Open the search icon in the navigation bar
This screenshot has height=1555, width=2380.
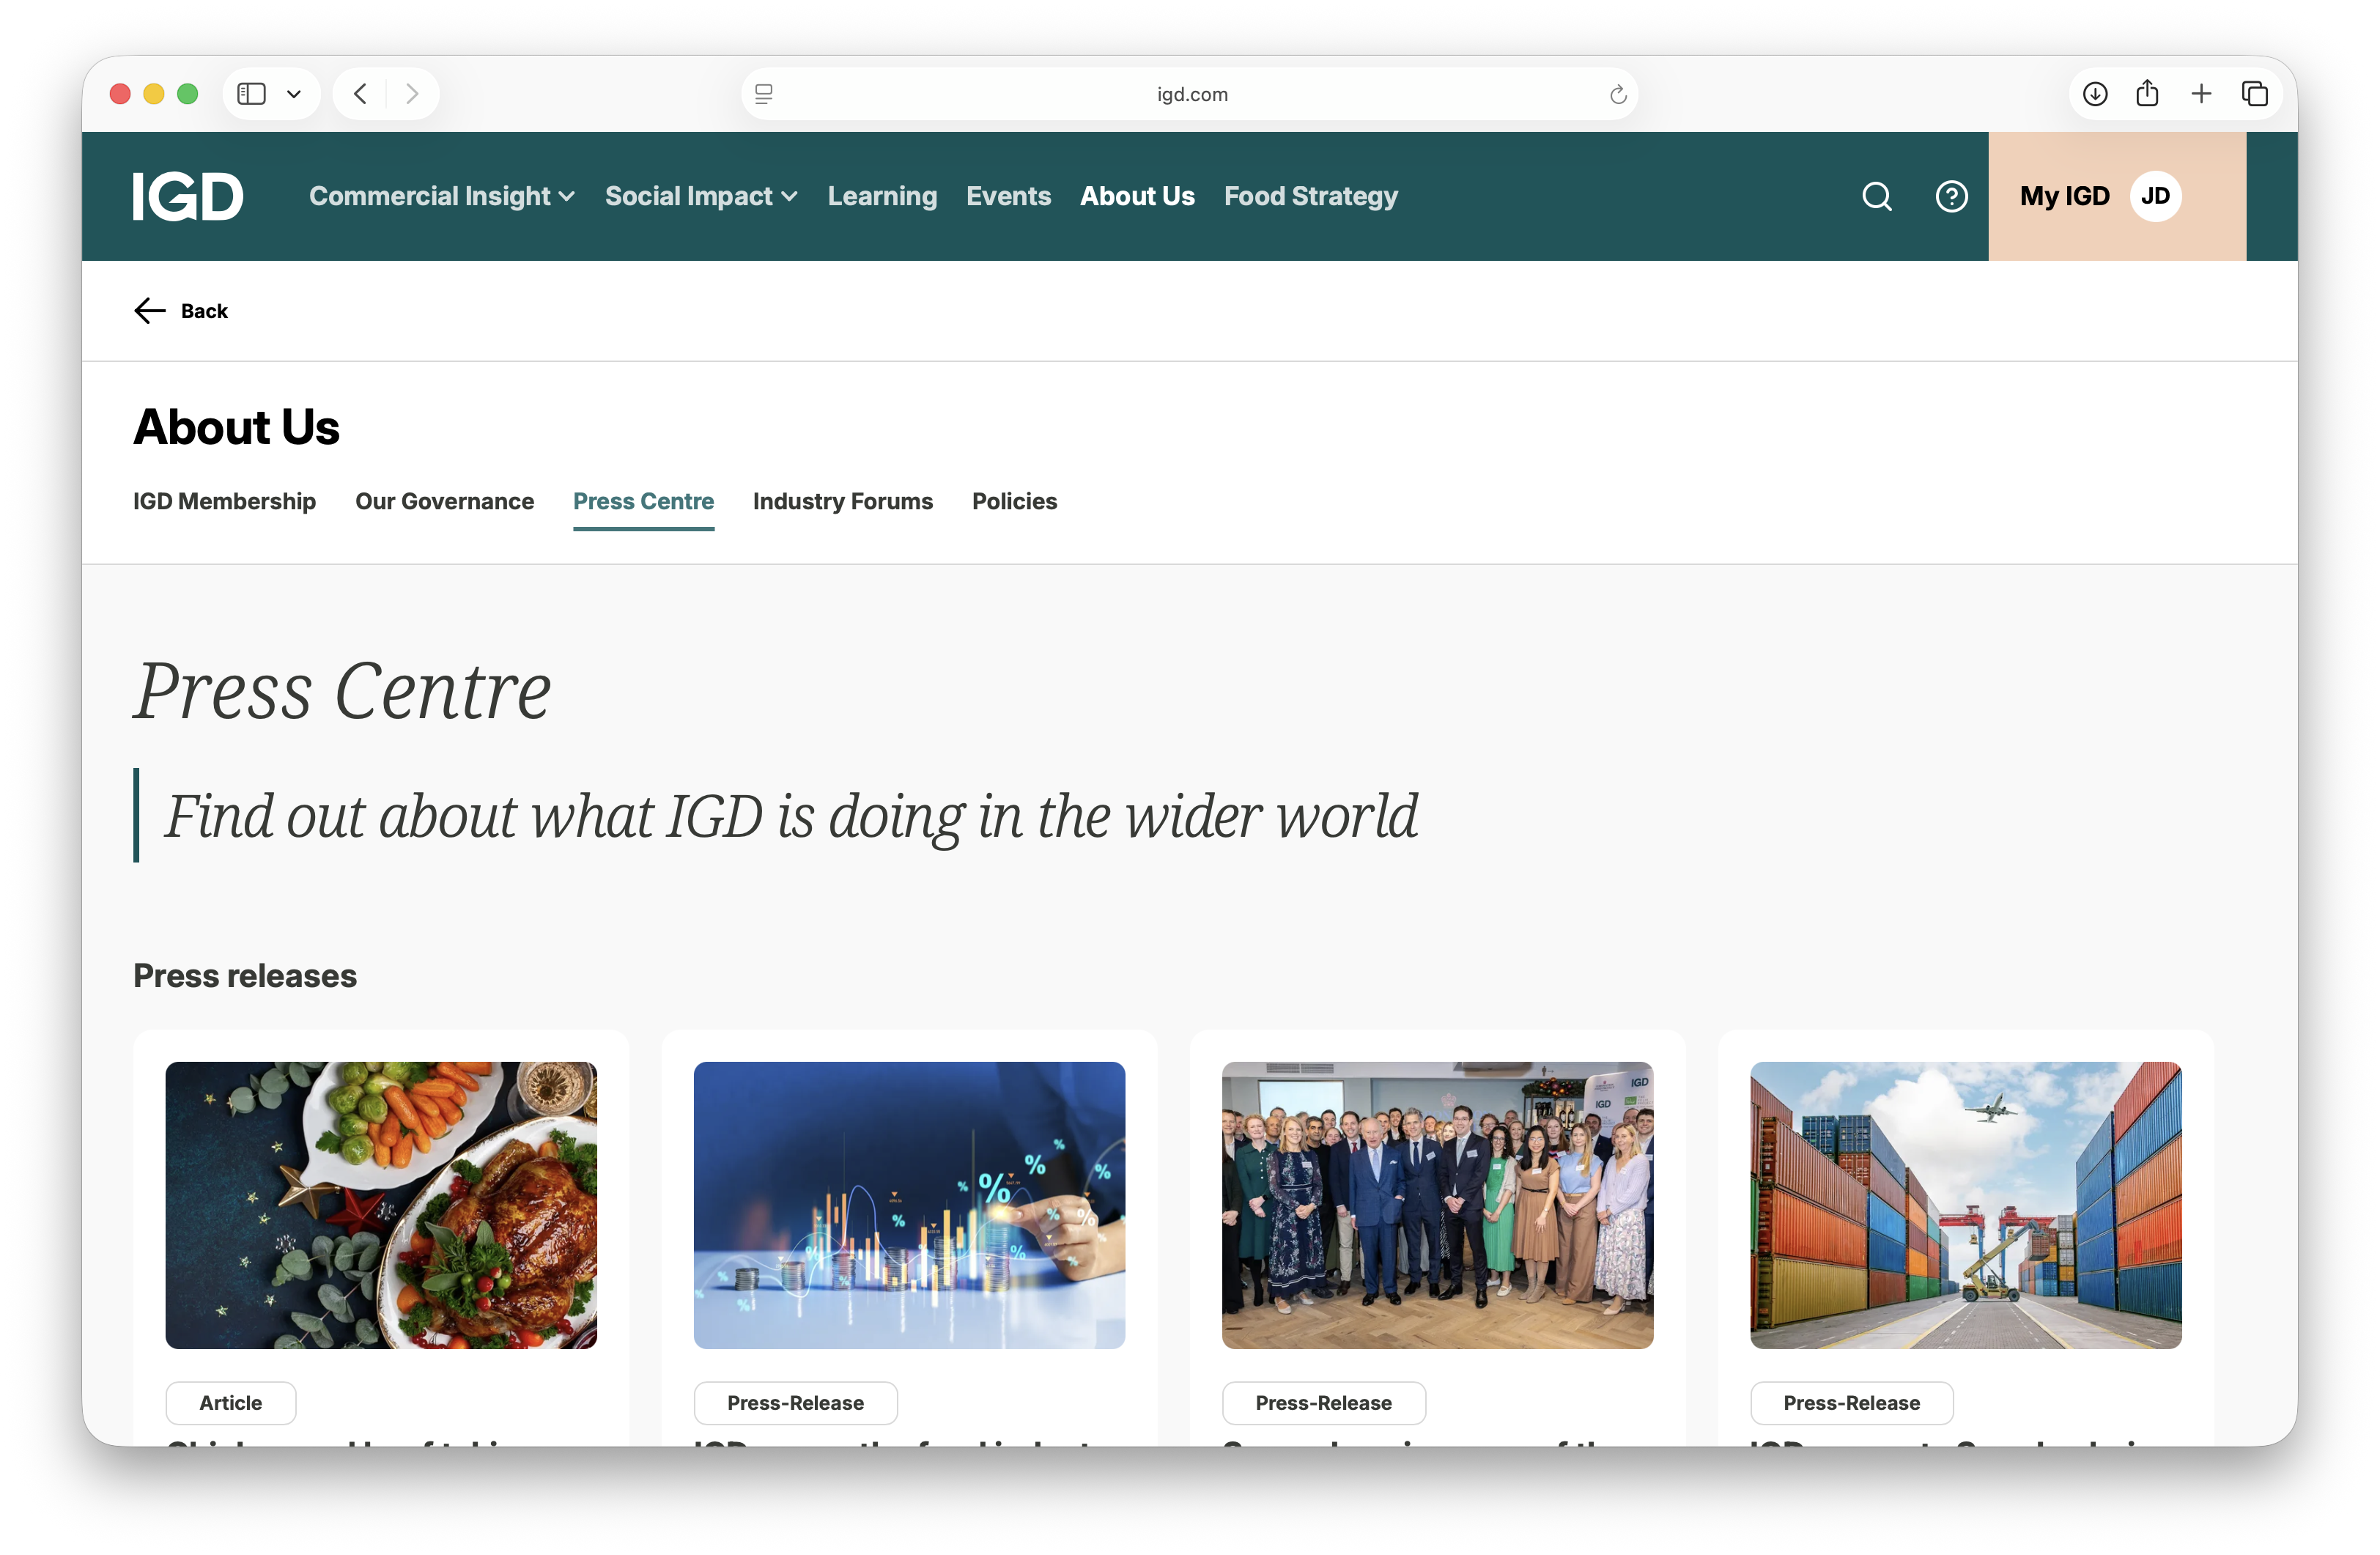point(1877,196)
